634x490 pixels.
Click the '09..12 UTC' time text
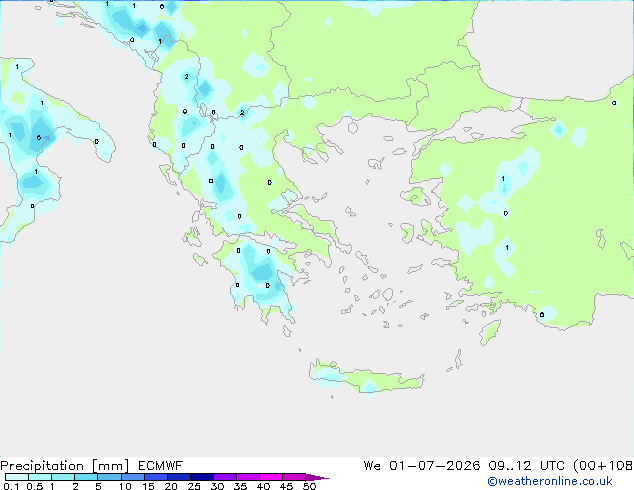point(525,466)
